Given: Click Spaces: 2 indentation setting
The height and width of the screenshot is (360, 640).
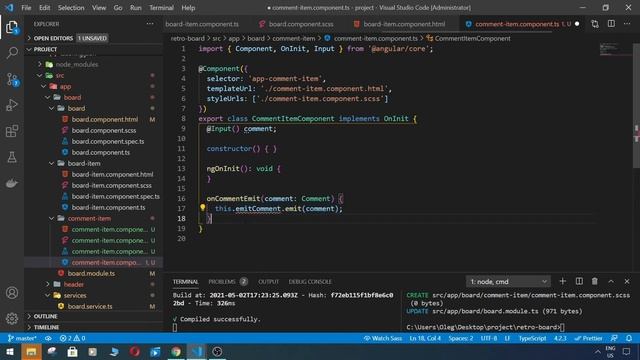Looking at the screenshot, I should point(461,338).
